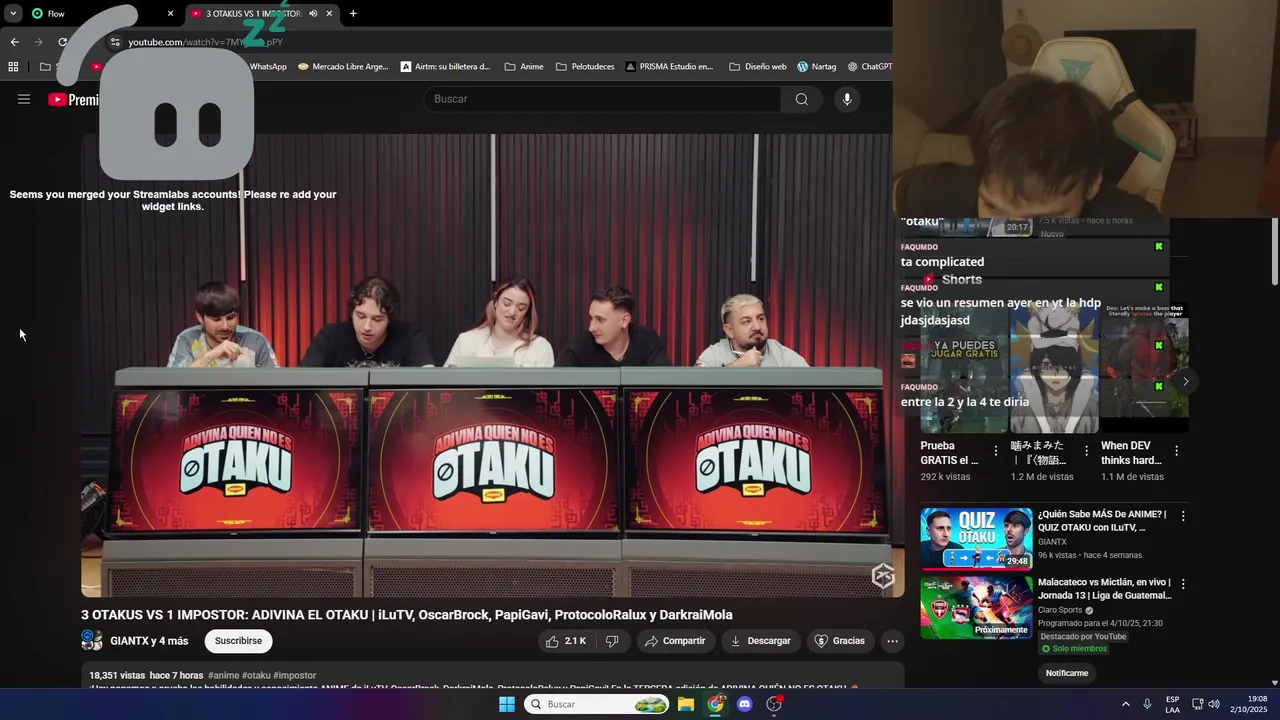1280x720 pixels.
Task: Click the Chrome address bar URL
Action: [x=205, y=42]
